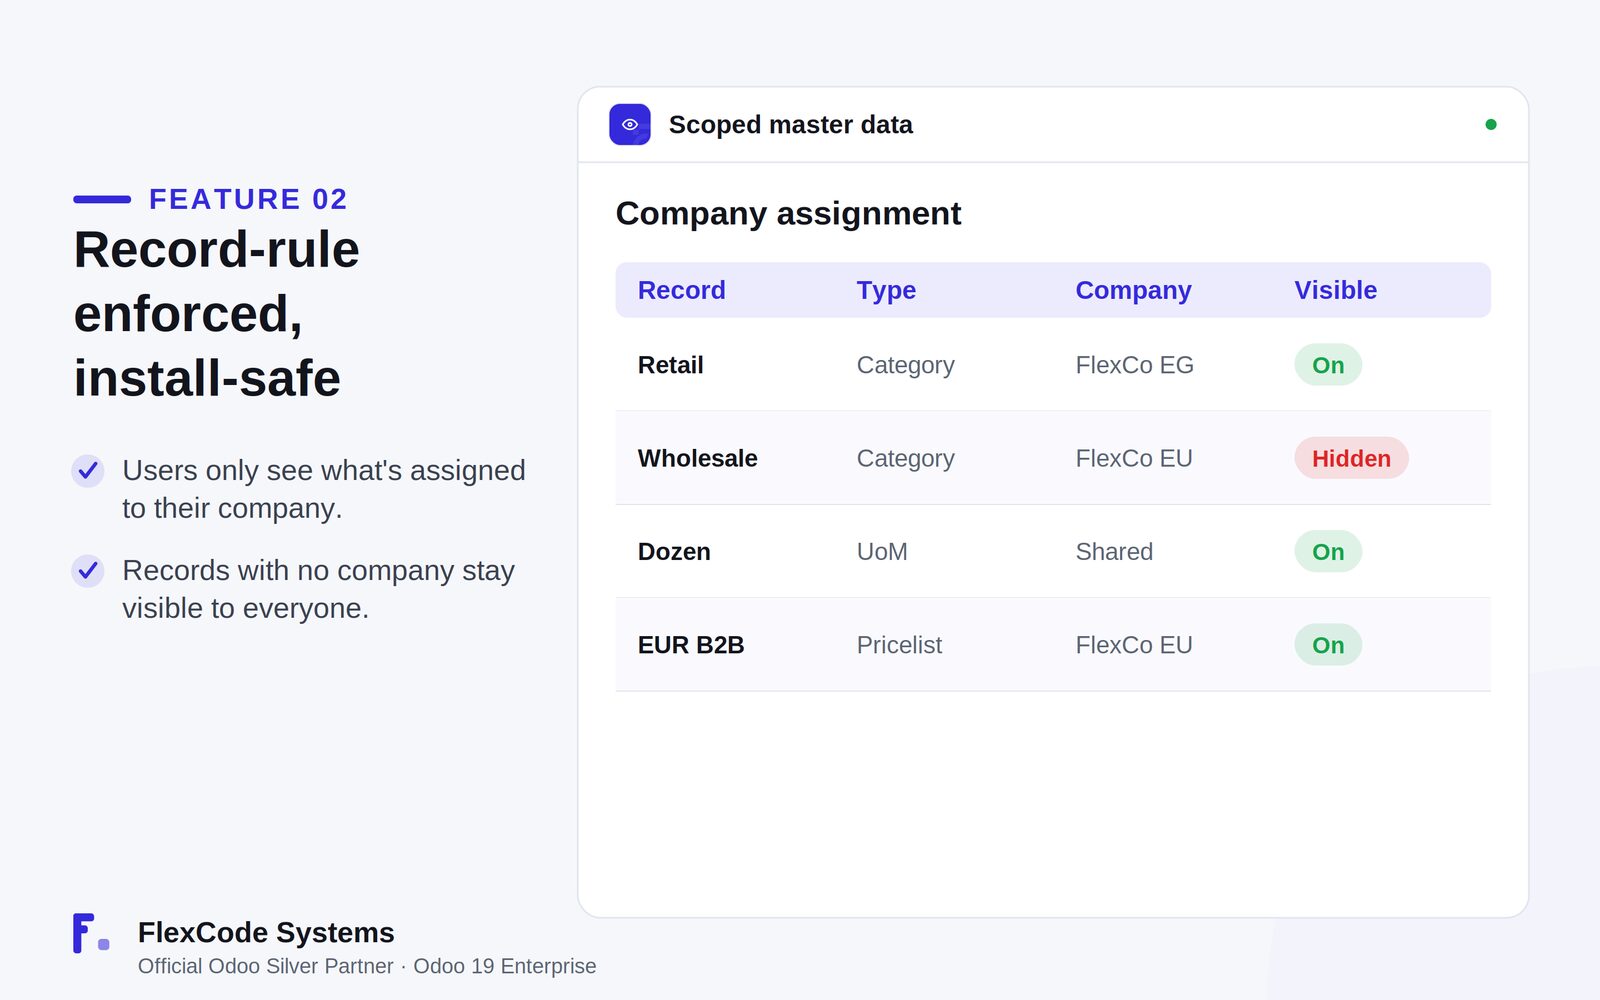Click the Scoped master data title
This screenshot has width=1600, height=1000.
tap(791, 125)
